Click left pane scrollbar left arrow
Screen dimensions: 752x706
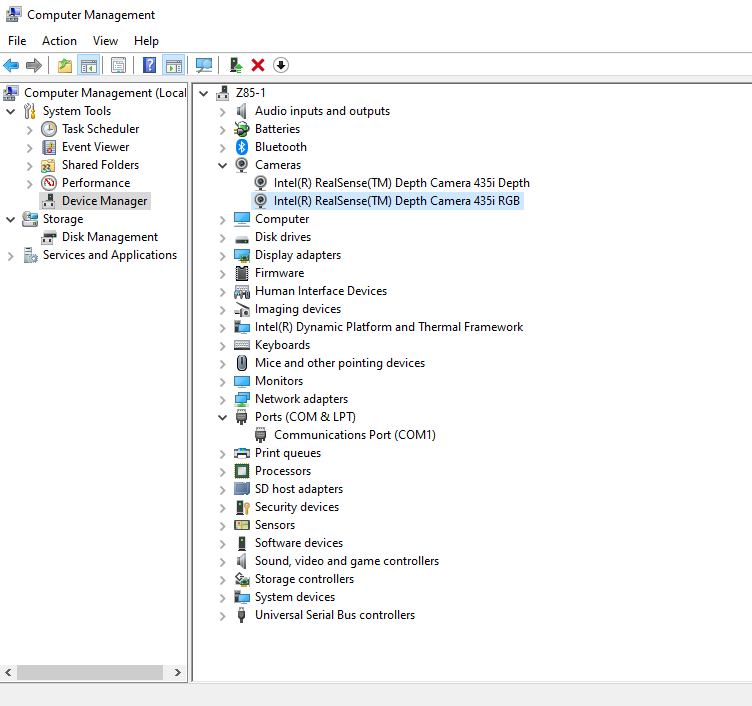click(x=8, y=672)
